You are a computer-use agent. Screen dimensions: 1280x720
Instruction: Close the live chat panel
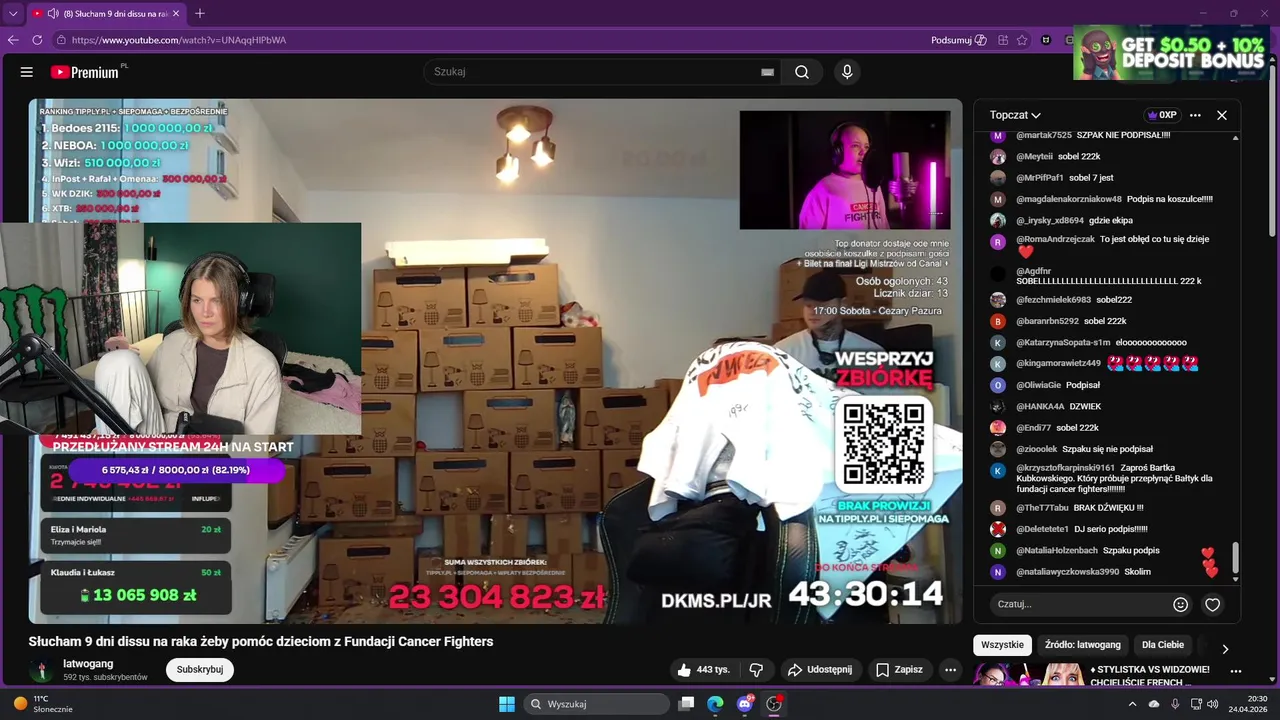click(x=1222, y=115)
